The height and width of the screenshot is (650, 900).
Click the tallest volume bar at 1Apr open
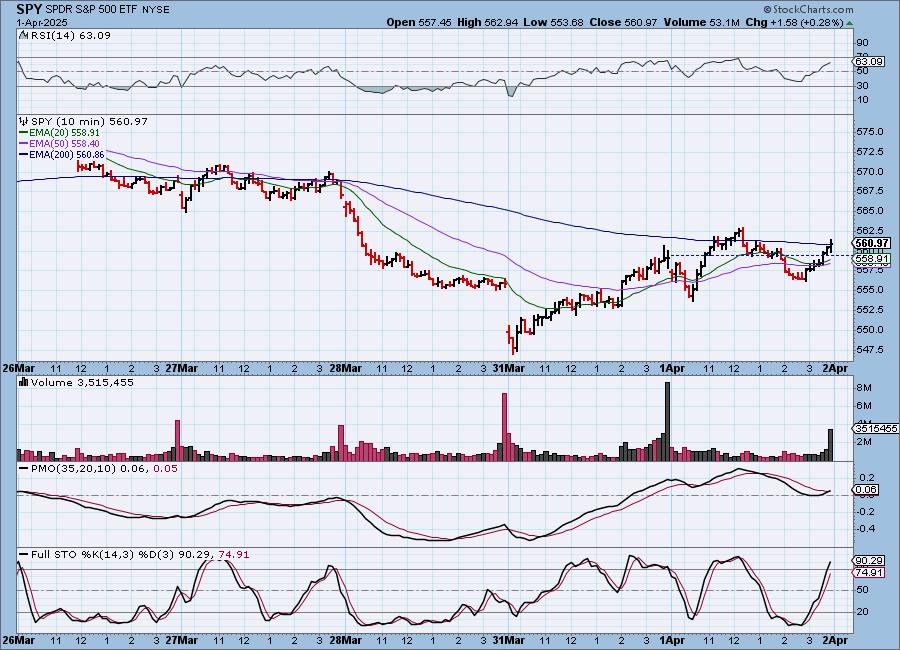tap(668, 421)
